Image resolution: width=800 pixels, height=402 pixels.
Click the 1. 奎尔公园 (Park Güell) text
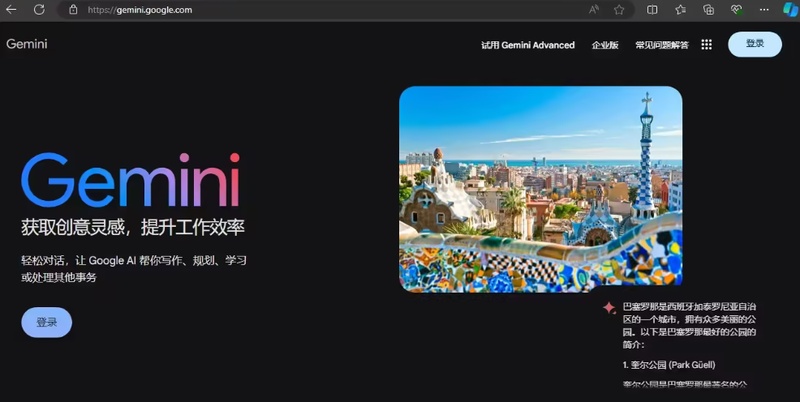[669, 365]
